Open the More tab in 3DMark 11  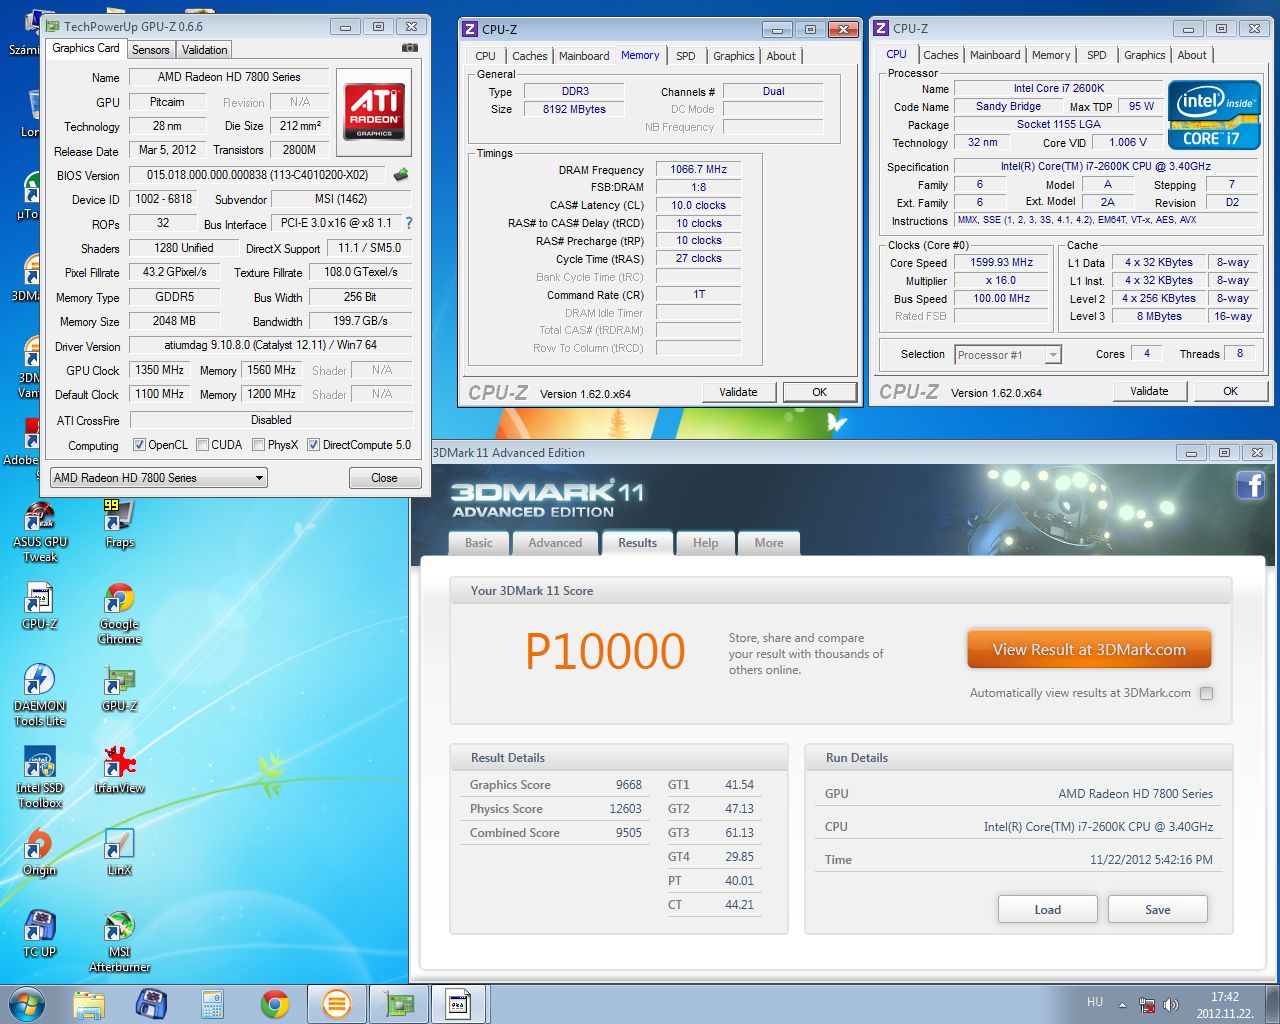point(769,543)
